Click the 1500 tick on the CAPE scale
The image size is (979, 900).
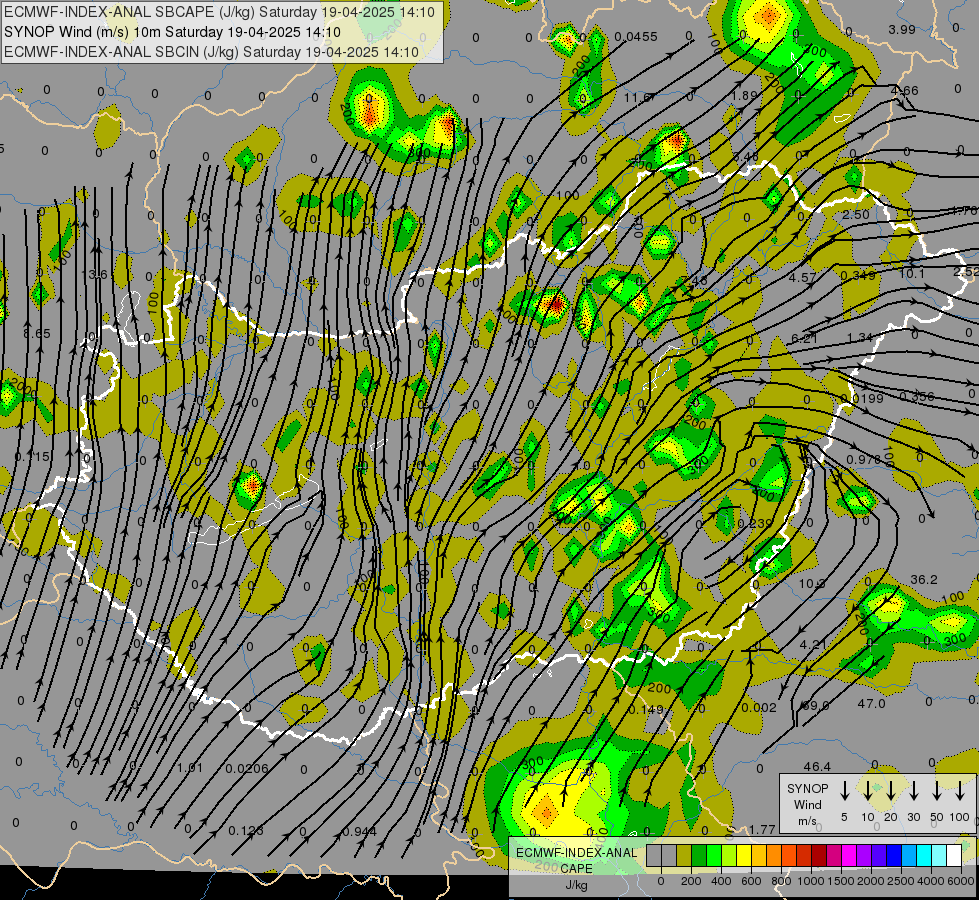pos(840,881)
